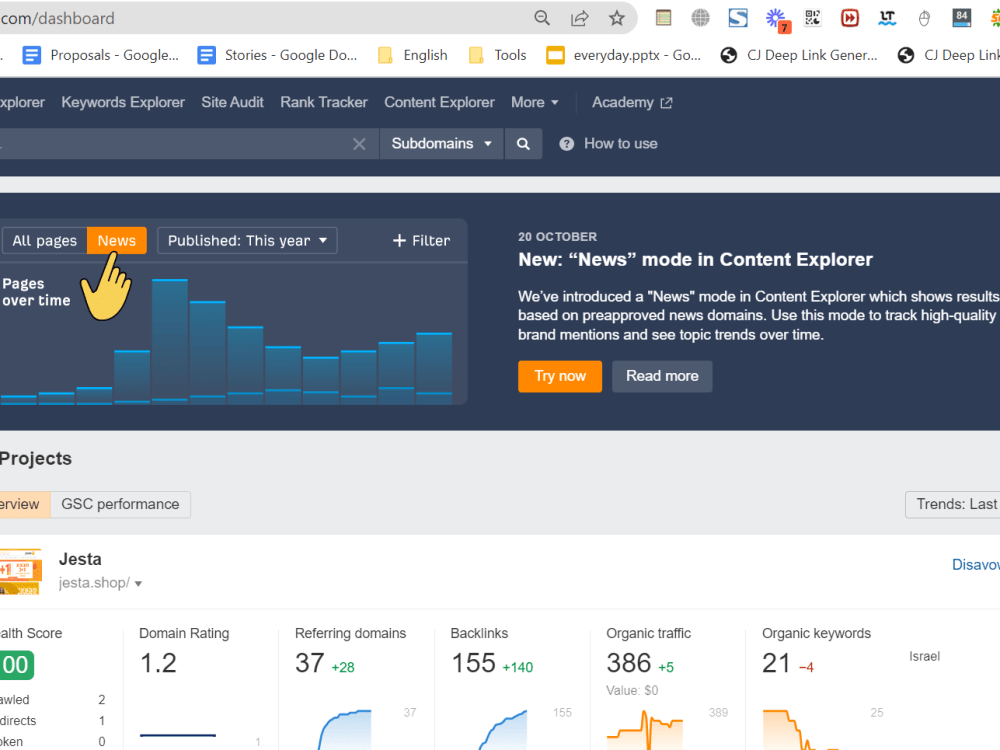Screen dimensions: 1000x750
Task: Click the Backlinks value 155
Action: coord(473,663)
